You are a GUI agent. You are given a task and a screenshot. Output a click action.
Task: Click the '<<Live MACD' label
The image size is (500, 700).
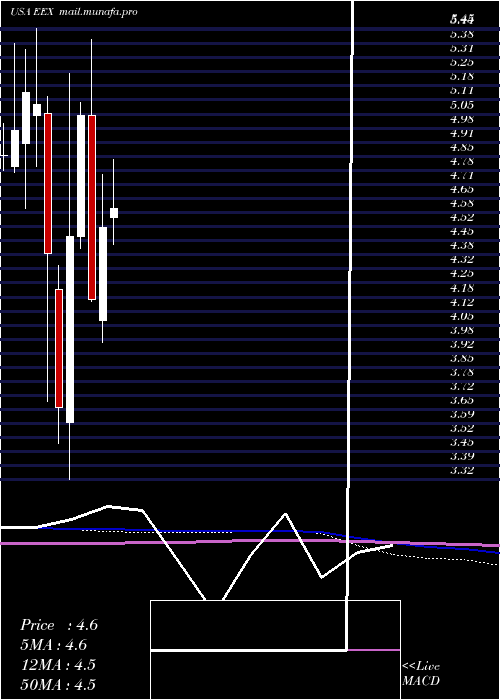point(421,674)
